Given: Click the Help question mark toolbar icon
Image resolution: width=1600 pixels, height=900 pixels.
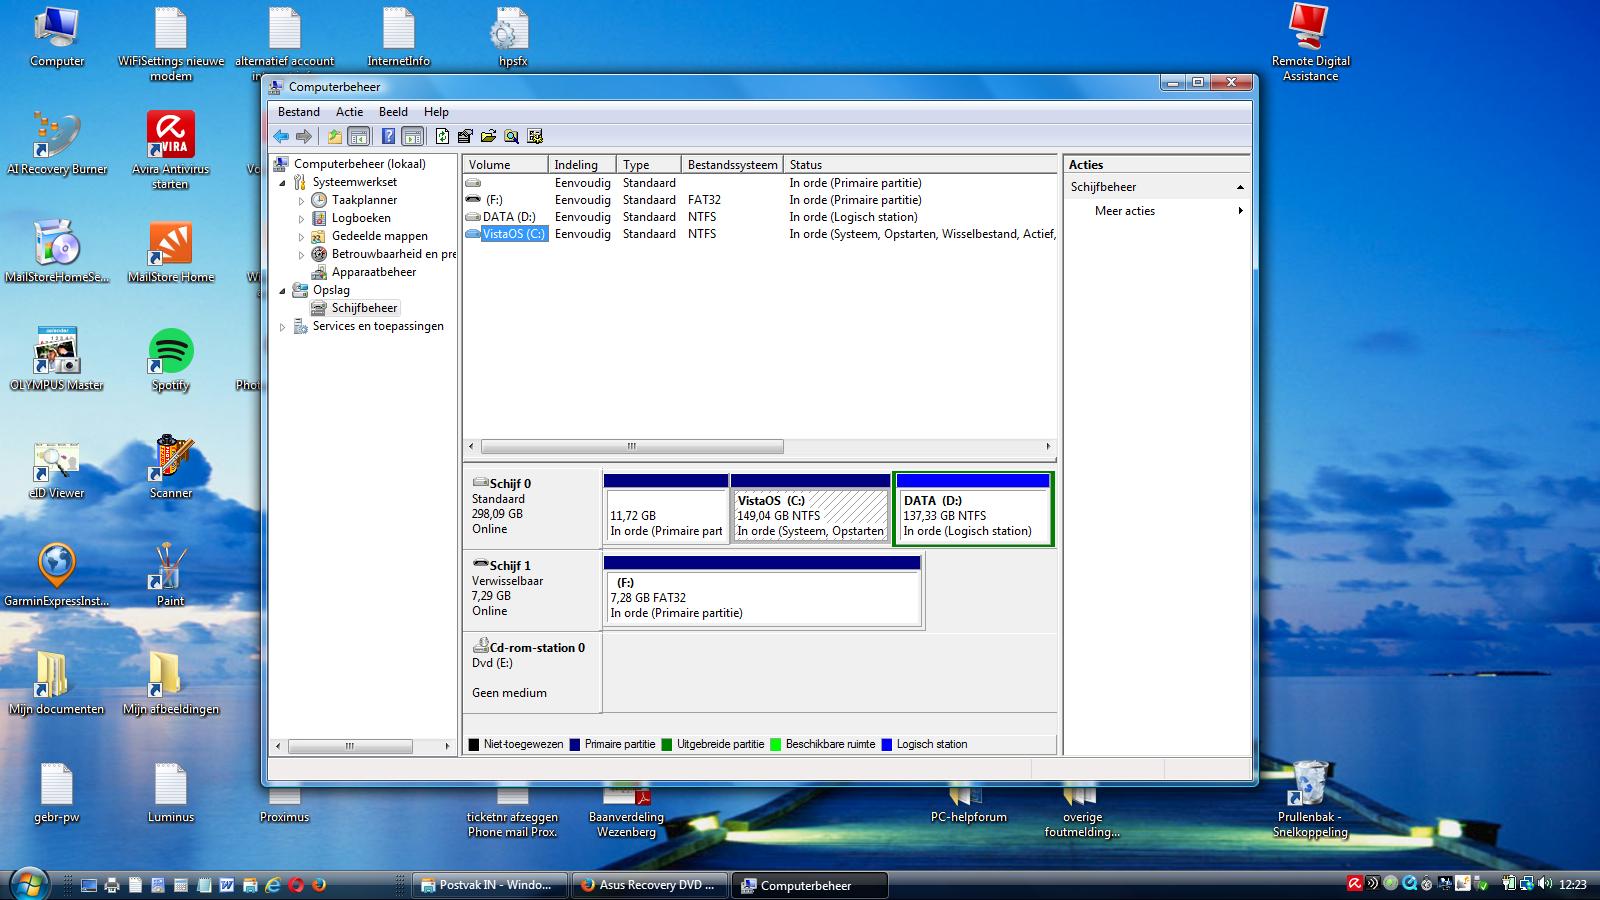Looking at the screenshot, I should point(388,137).
